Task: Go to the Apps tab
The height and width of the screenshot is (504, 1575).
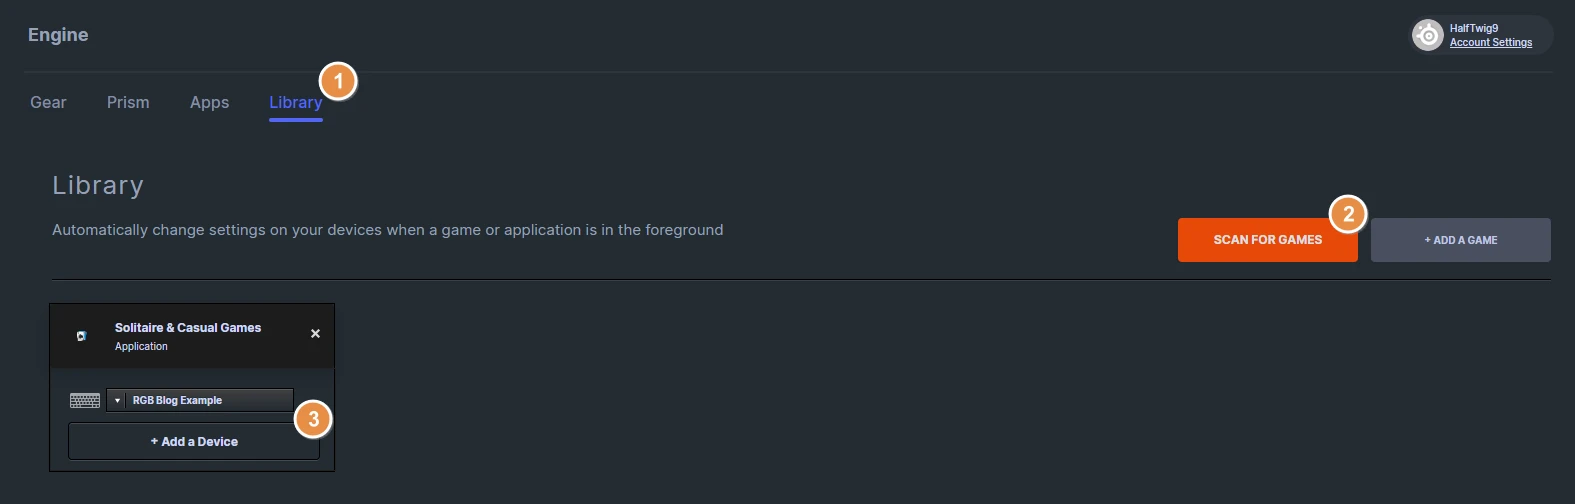Action: click(209, 102)
